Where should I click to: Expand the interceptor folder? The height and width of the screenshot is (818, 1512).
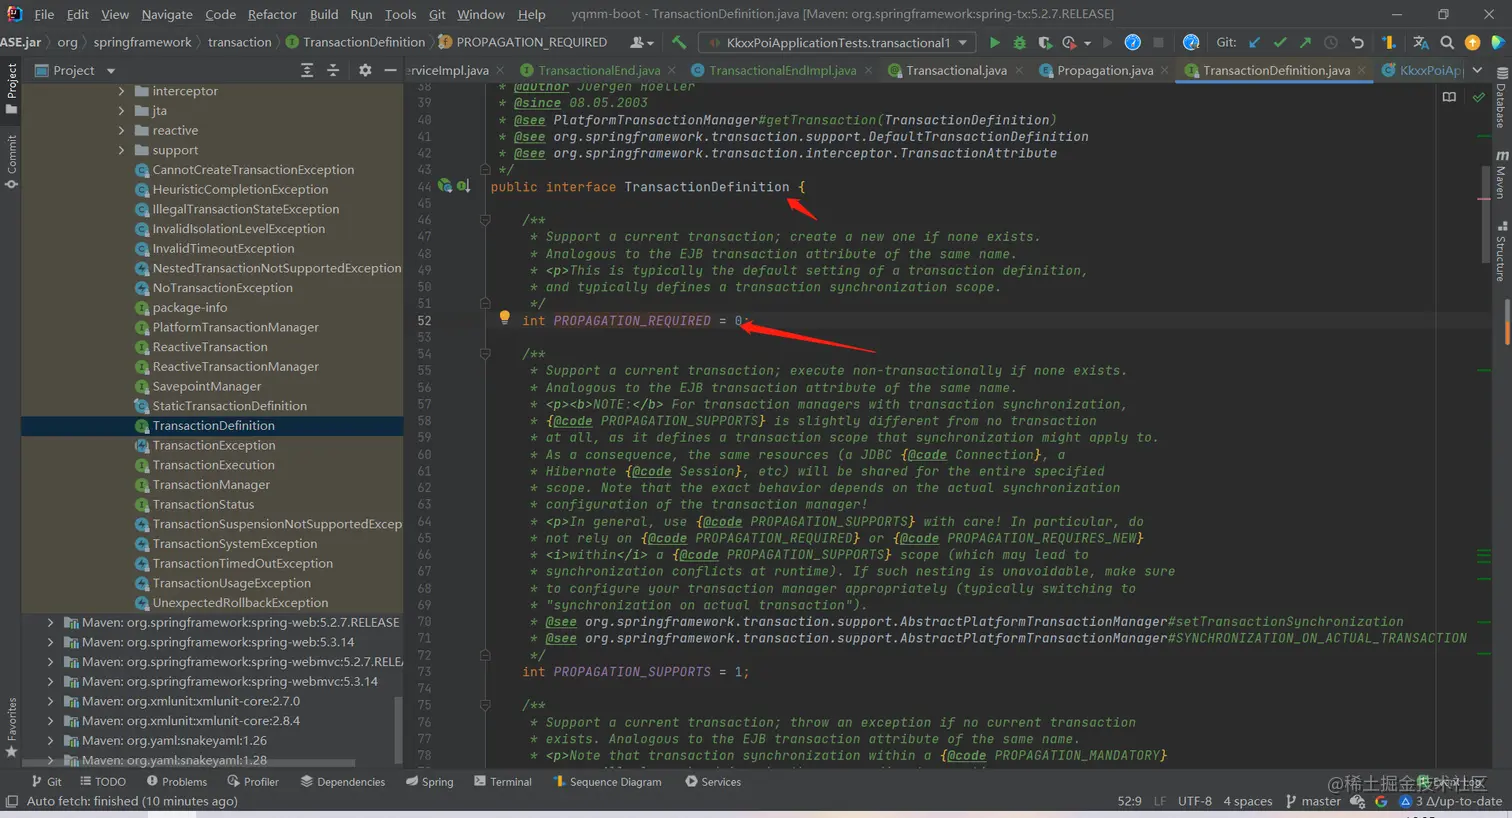click(122, 91)
